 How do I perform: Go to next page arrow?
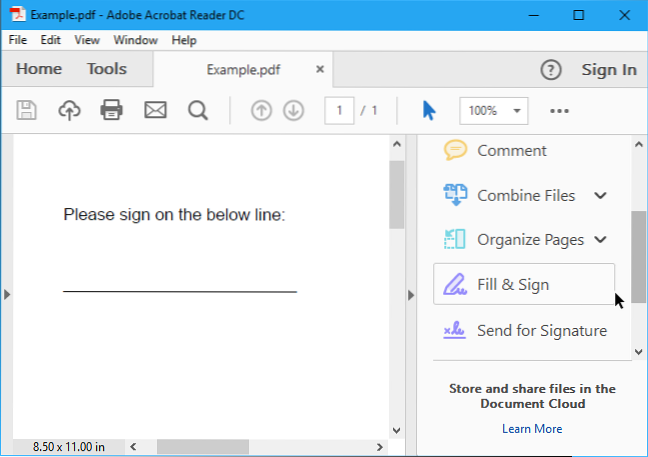(x=293, y=110)
